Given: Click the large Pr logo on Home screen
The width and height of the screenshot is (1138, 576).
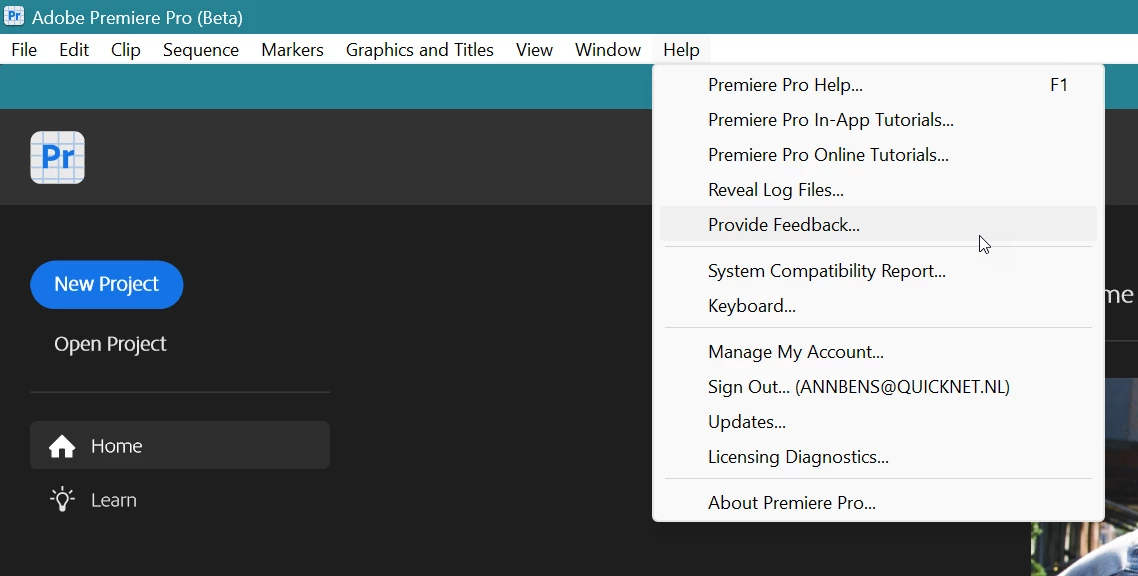Looking at the screenshot, I should tap(57, 157).
